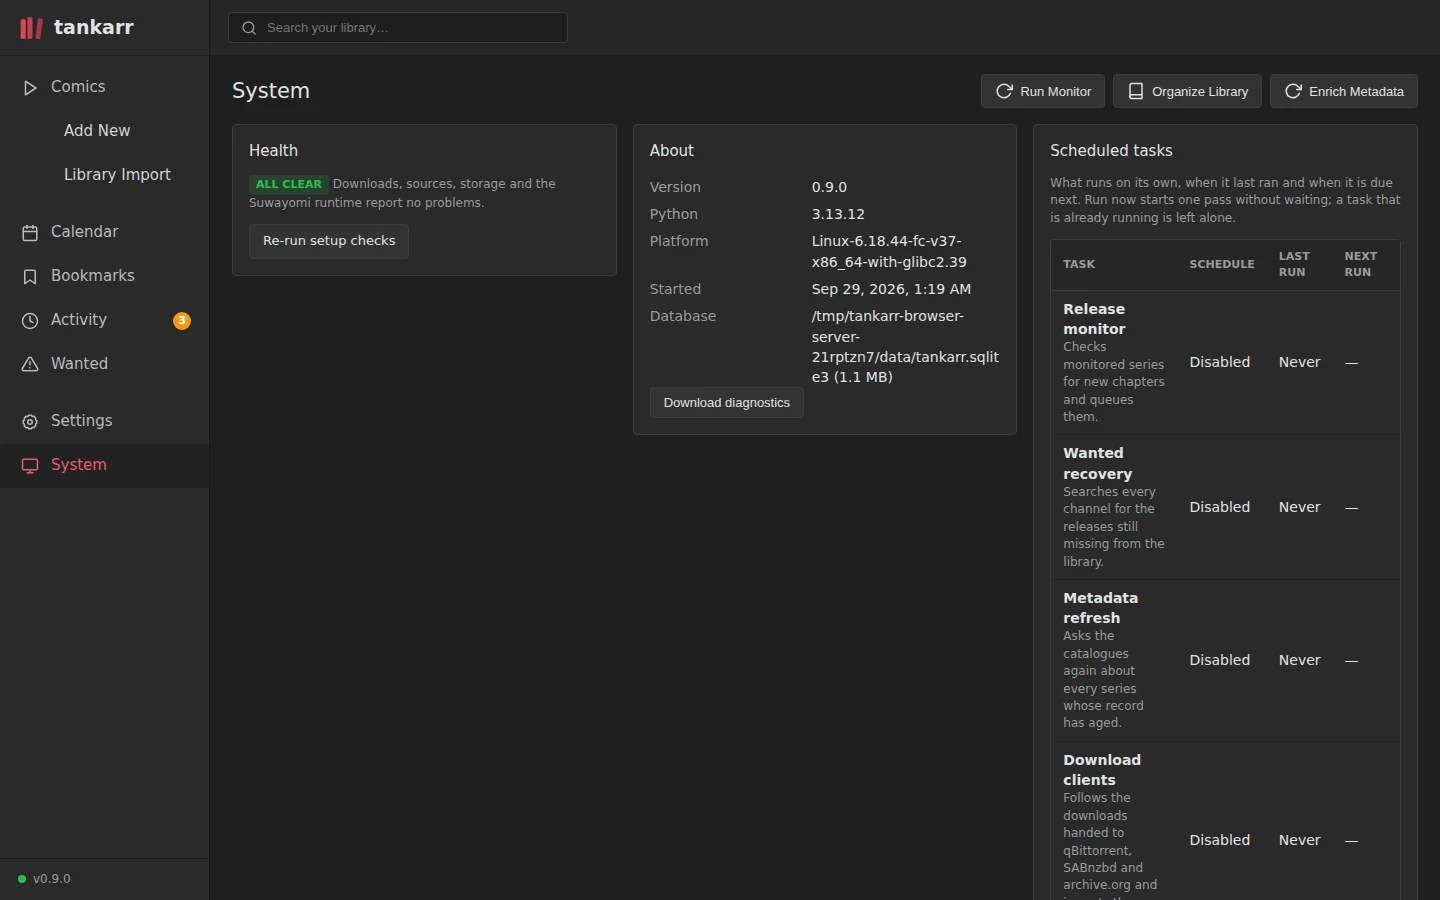This screenshot has width=1440, height=900.
Task: Click the Wanted warning triangle icon
Action: (30, 365)
